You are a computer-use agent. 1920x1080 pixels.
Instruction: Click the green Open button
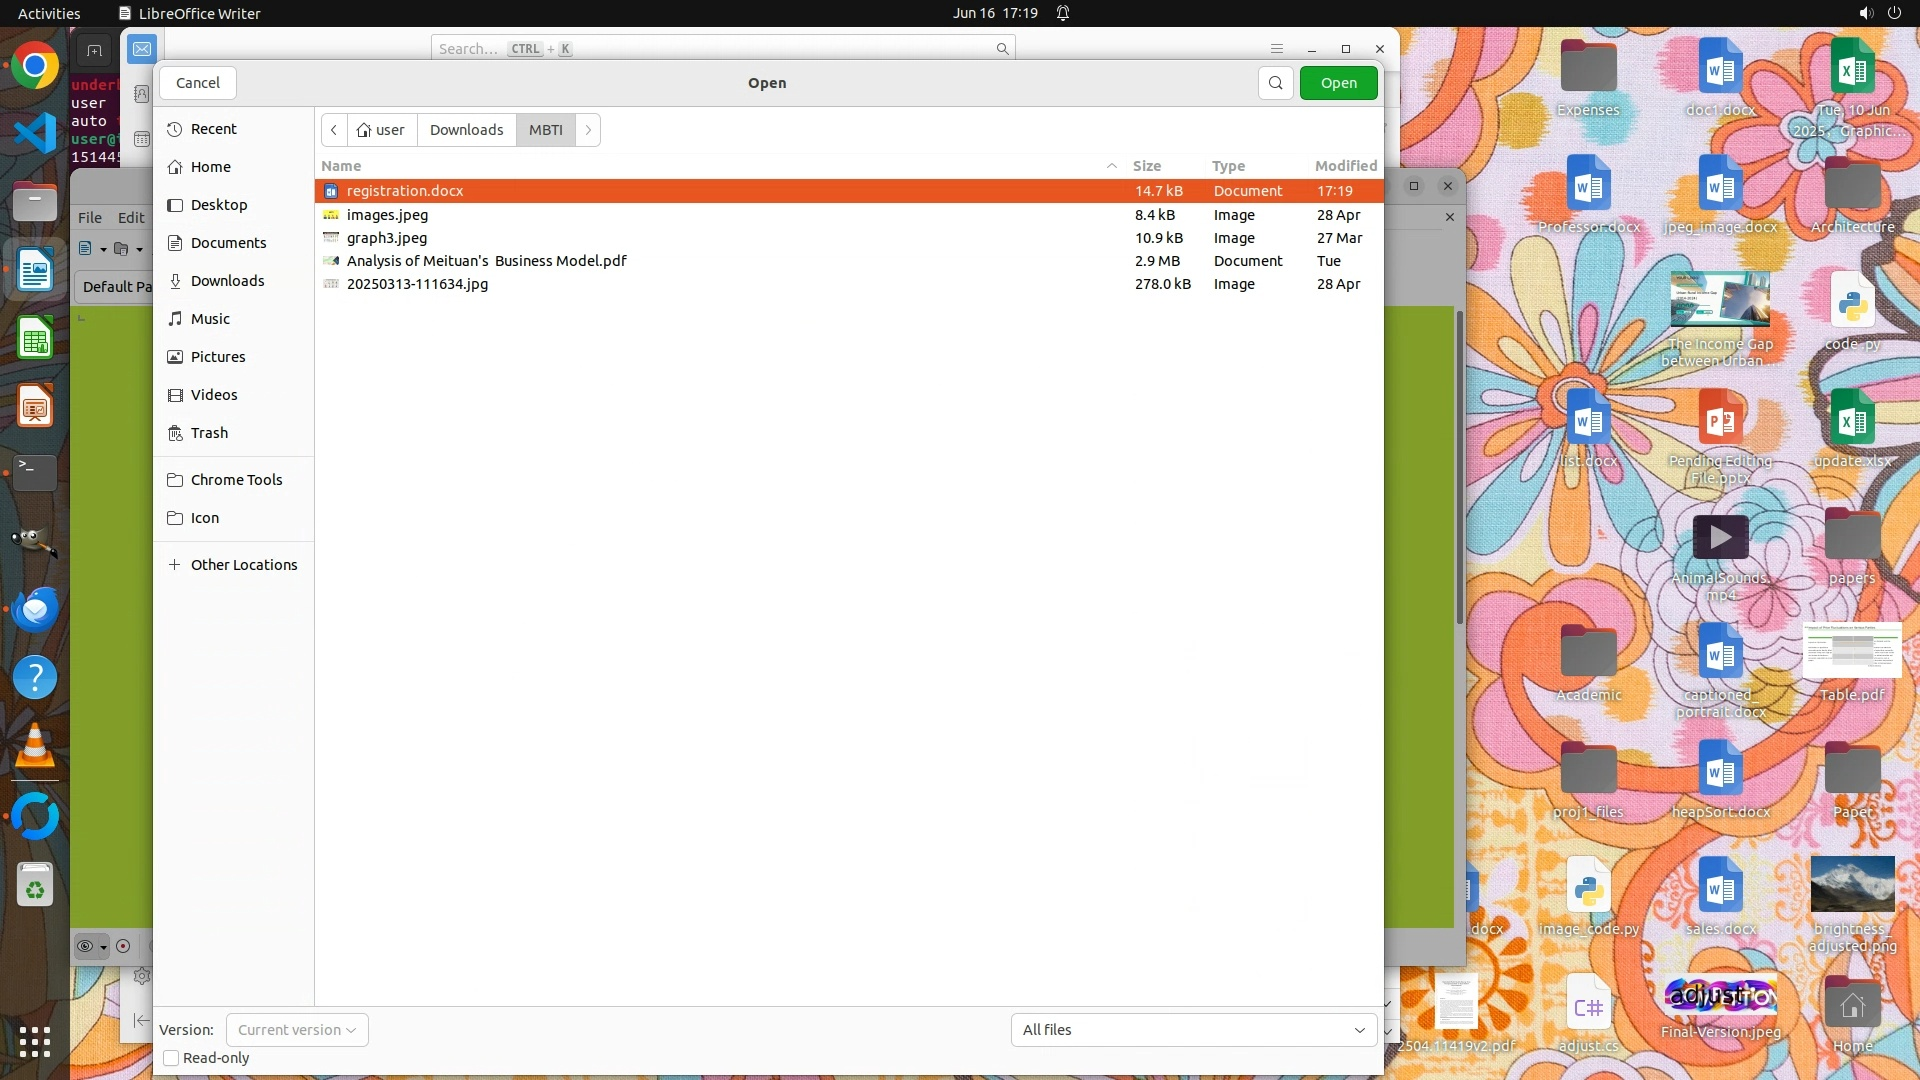pos(1338,83)
